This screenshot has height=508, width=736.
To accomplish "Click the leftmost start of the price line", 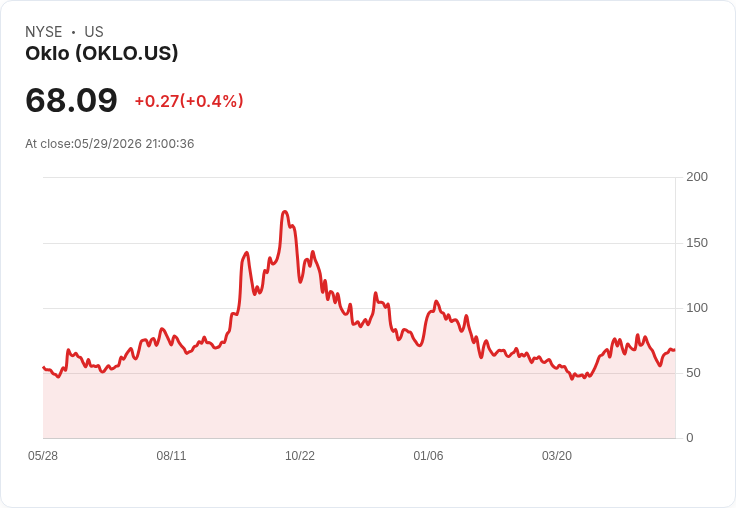I will pyautogui.click(x=44, y=367).
